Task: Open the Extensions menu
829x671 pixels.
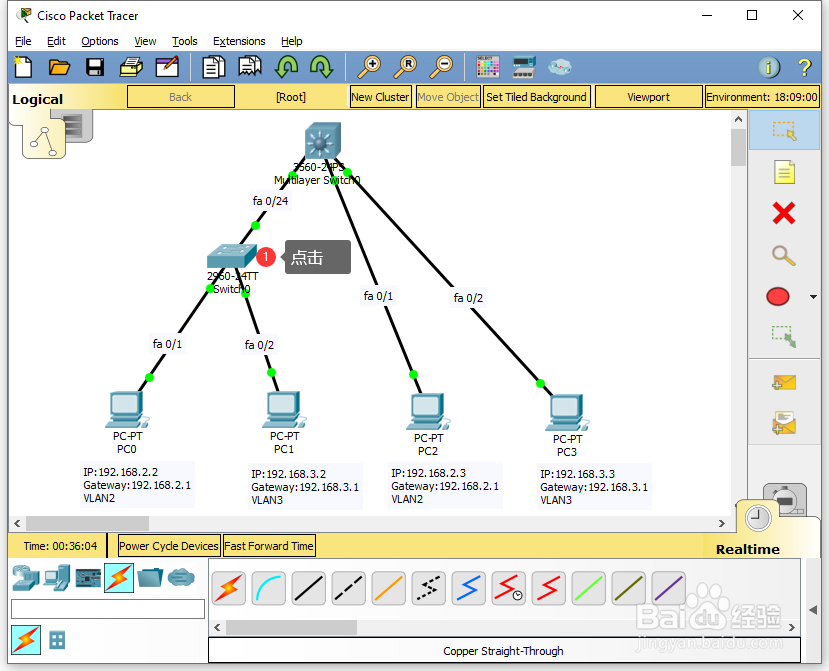Action: click(239, 41)
